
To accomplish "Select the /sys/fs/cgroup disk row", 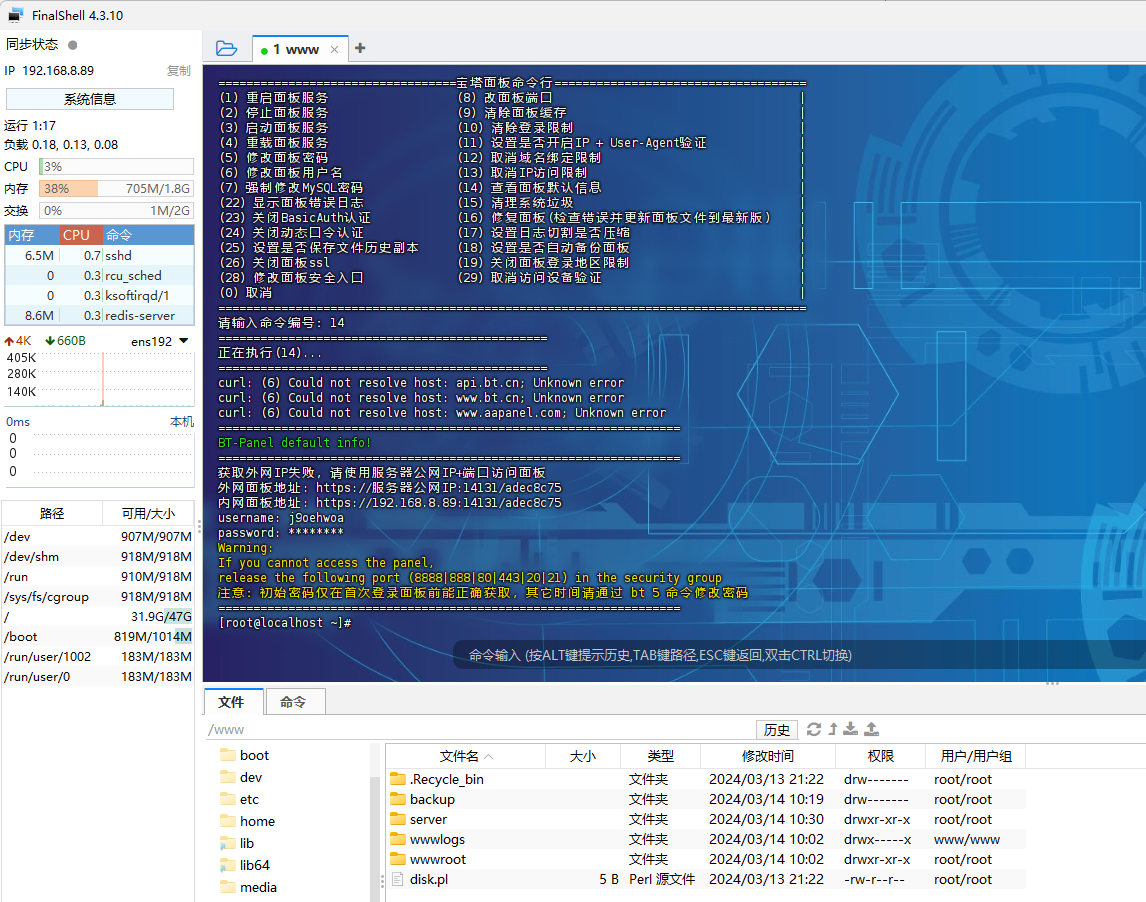I will point(98,597).
